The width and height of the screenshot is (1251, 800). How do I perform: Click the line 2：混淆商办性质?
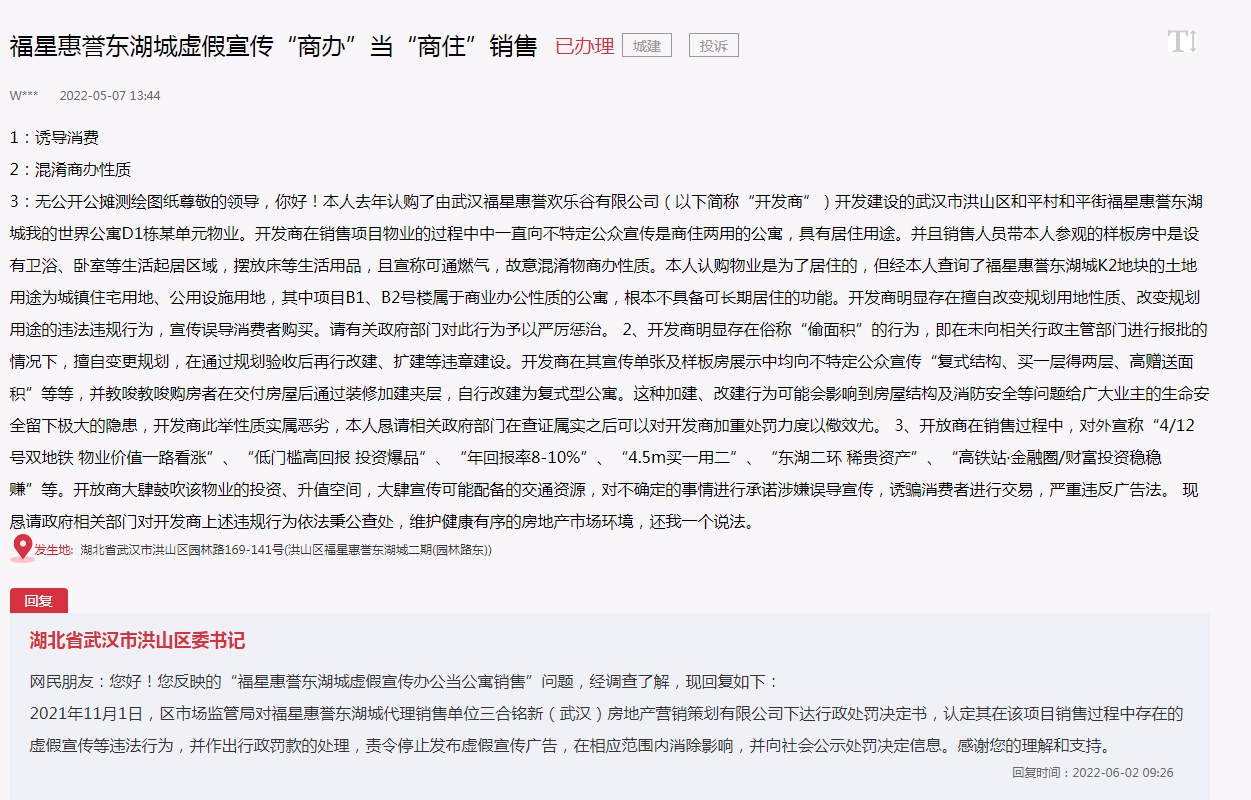(x=70, y=170)
